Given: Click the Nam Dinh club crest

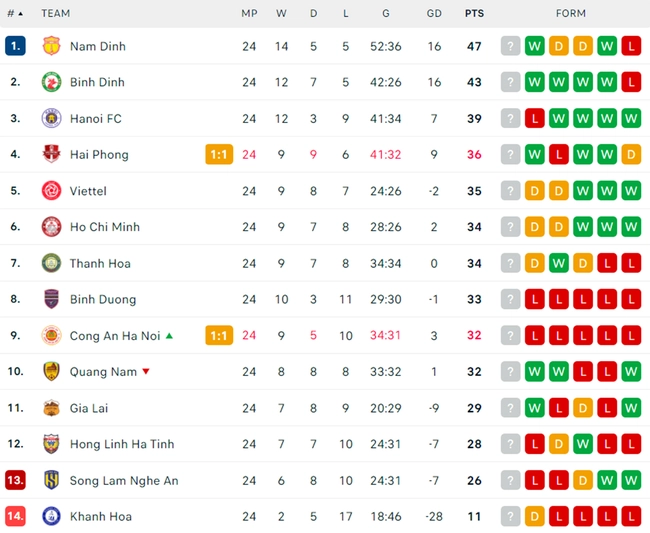Looking at the screenshot, I should (x=51, y=46).
